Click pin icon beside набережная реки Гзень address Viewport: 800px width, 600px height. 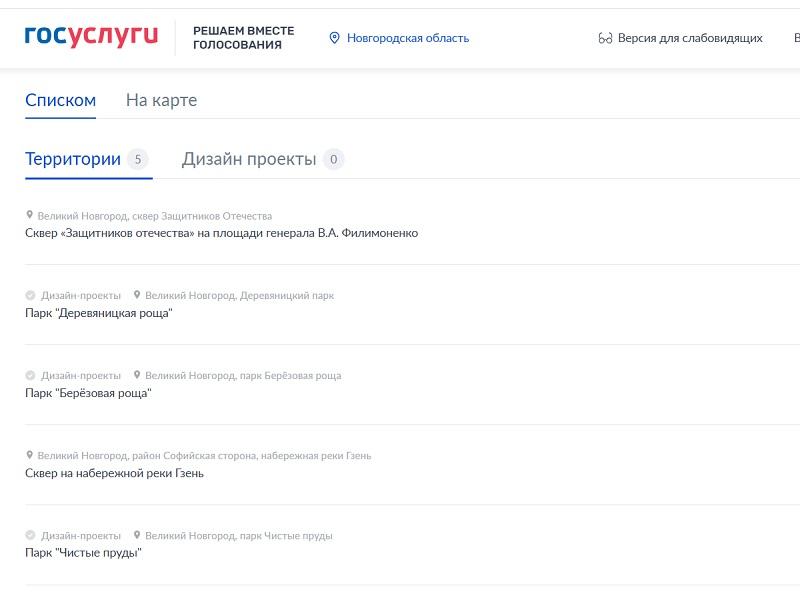(x=30, y=455)
